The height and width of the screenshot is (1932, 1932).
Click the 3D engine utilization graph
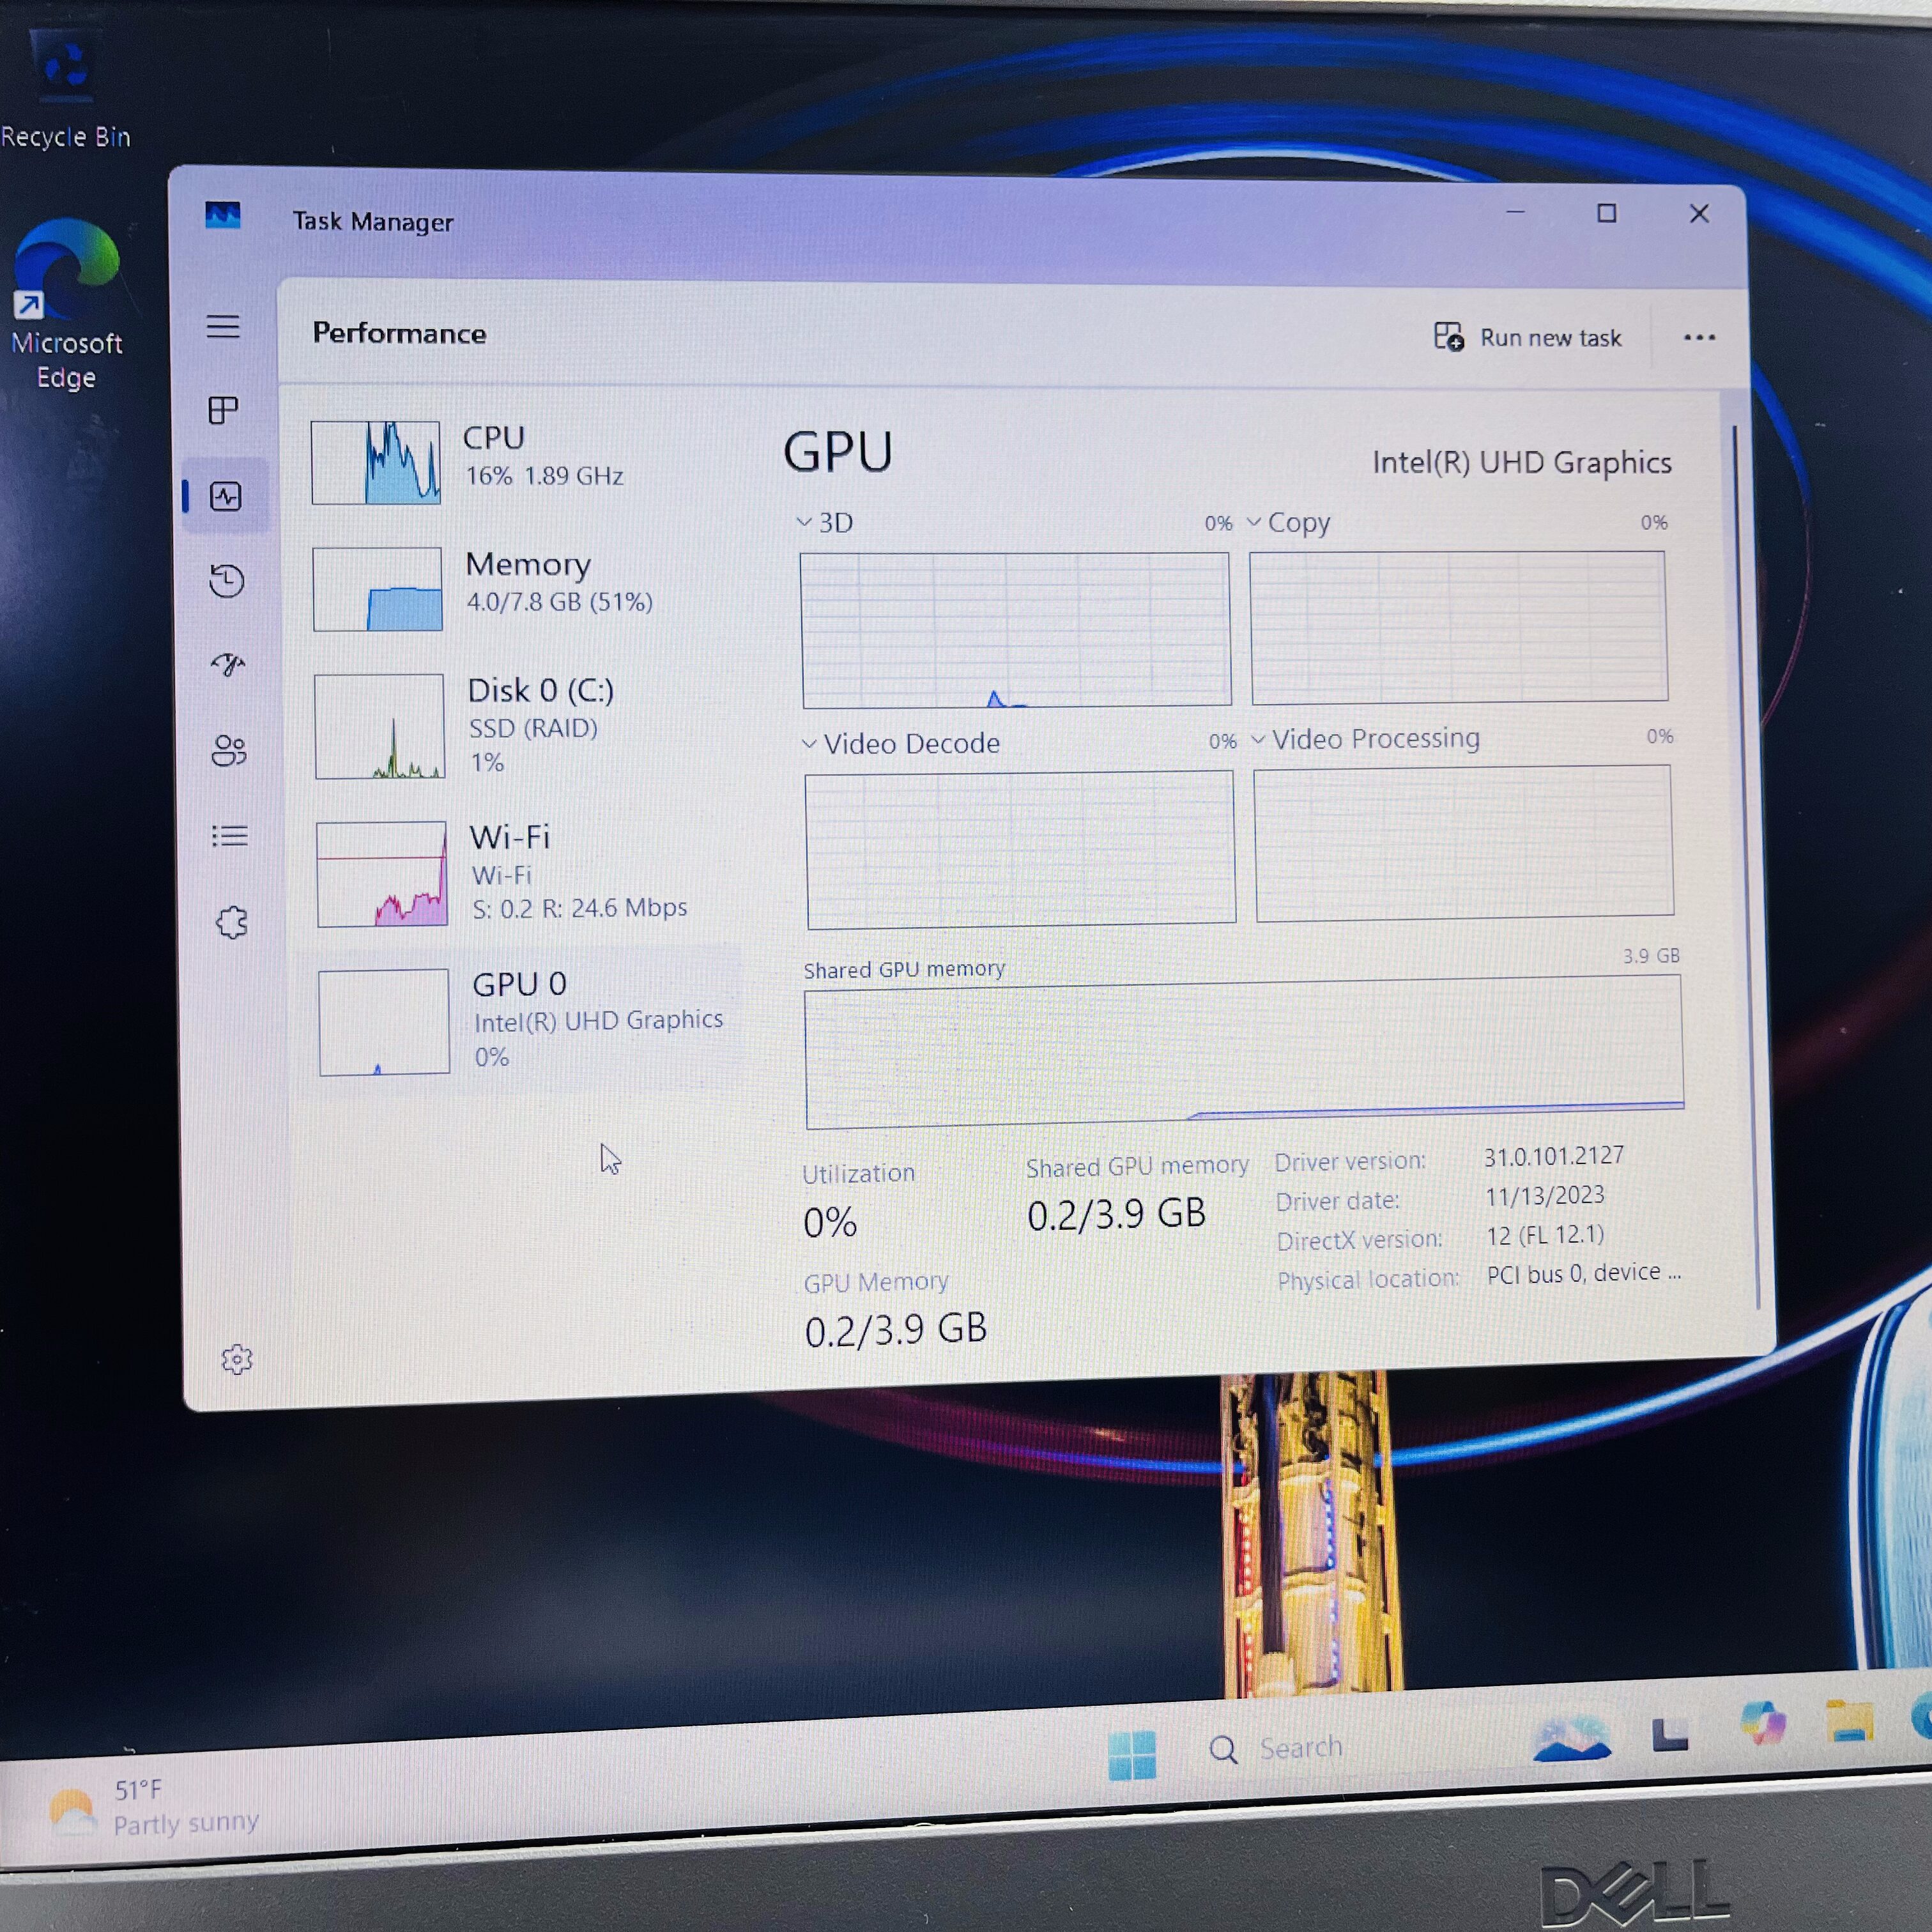tap(1016, 630)
